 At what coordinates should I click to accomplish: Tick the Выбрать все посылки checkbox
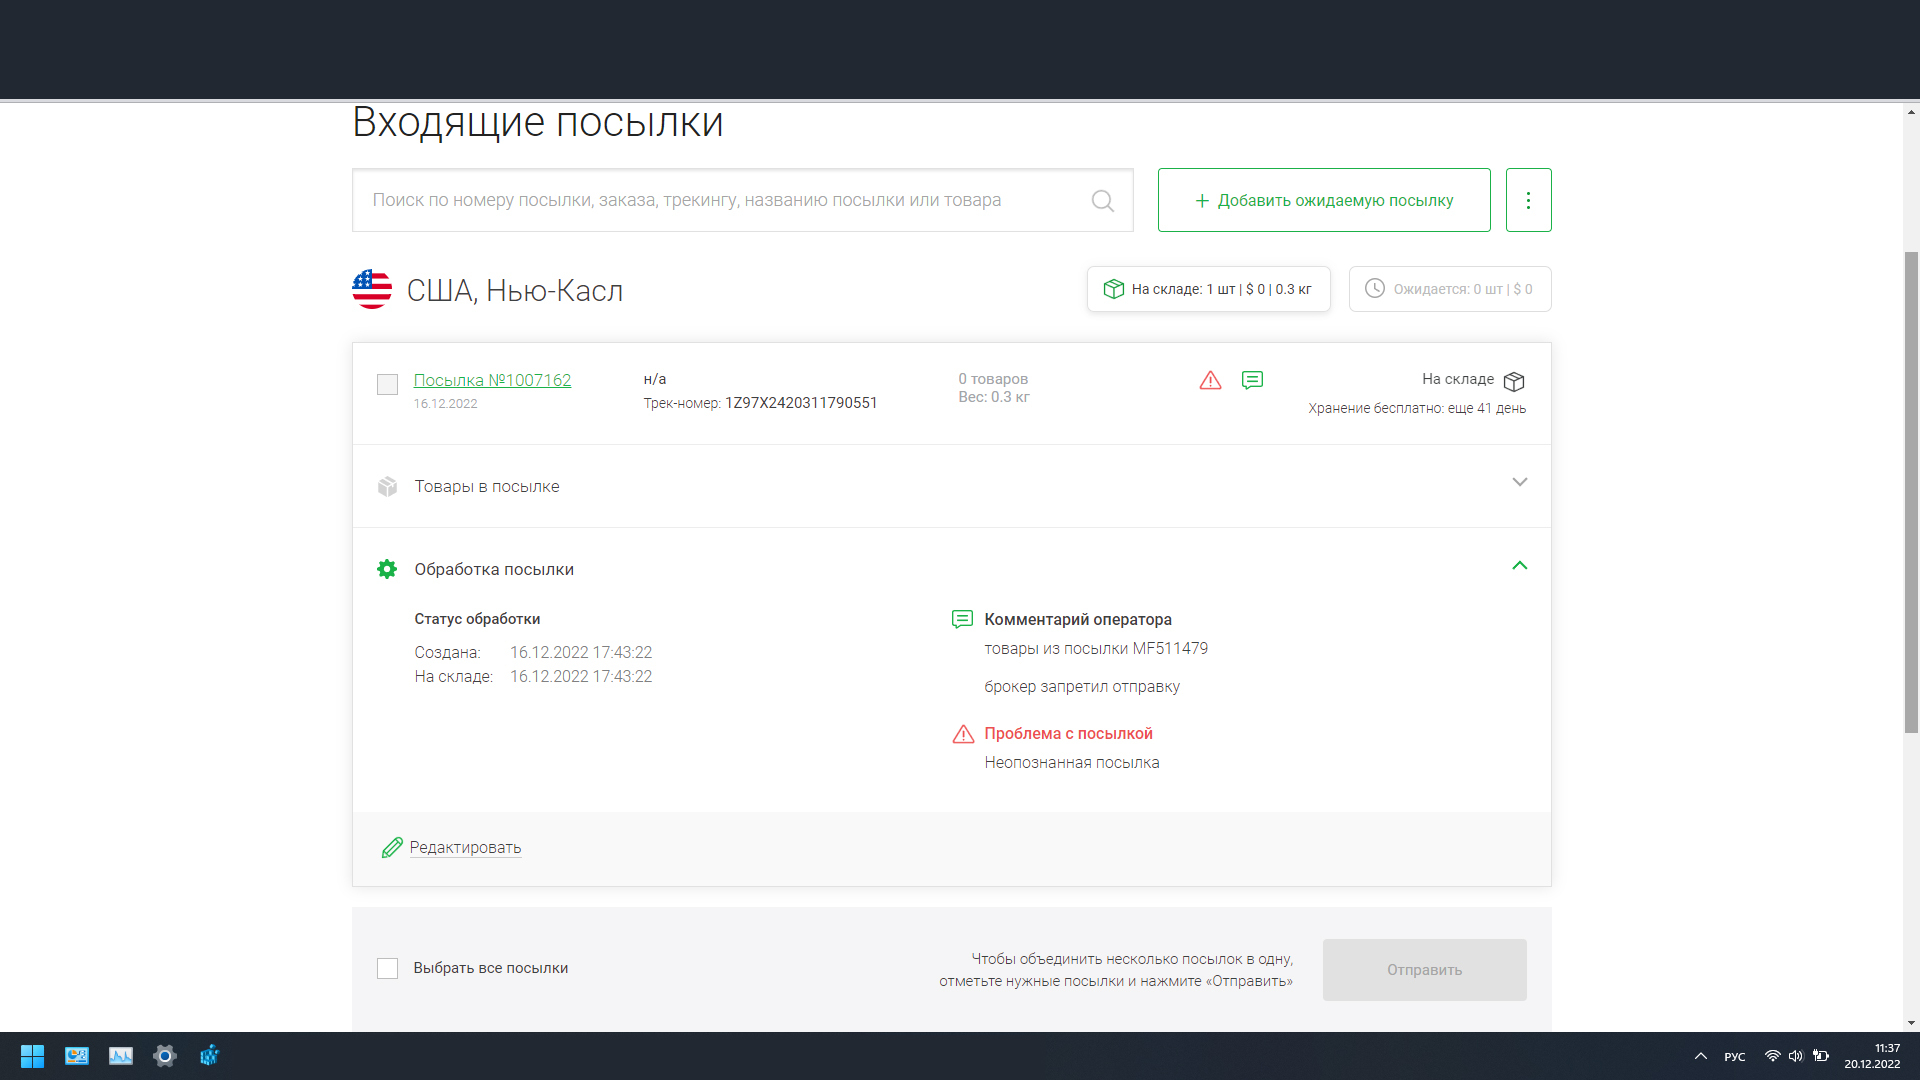pyautogui.click(x=387, y=969)
